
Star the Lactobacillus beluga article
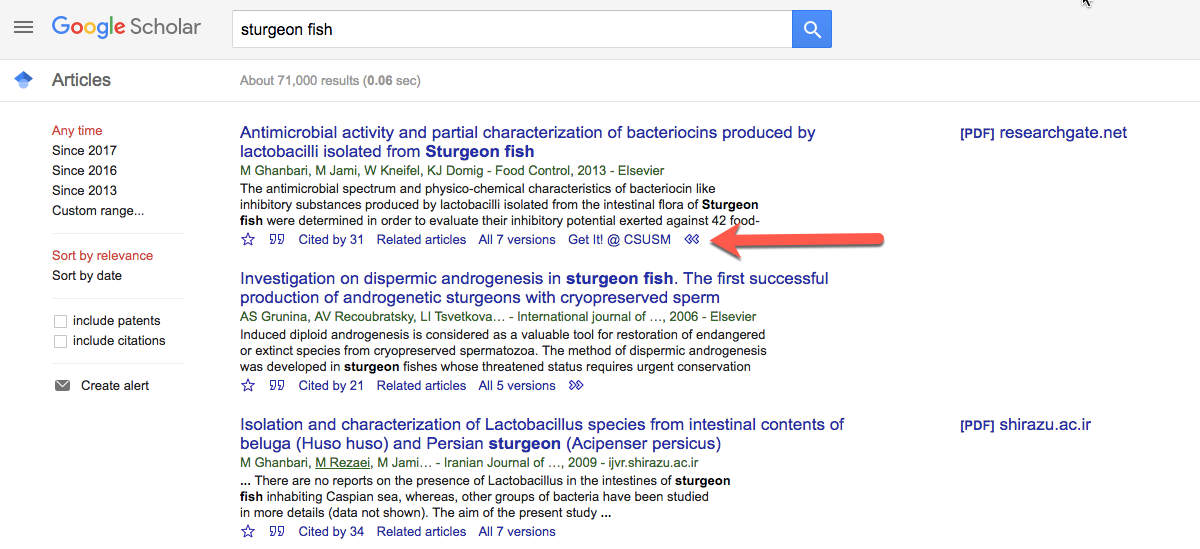[x=248, y=532]
